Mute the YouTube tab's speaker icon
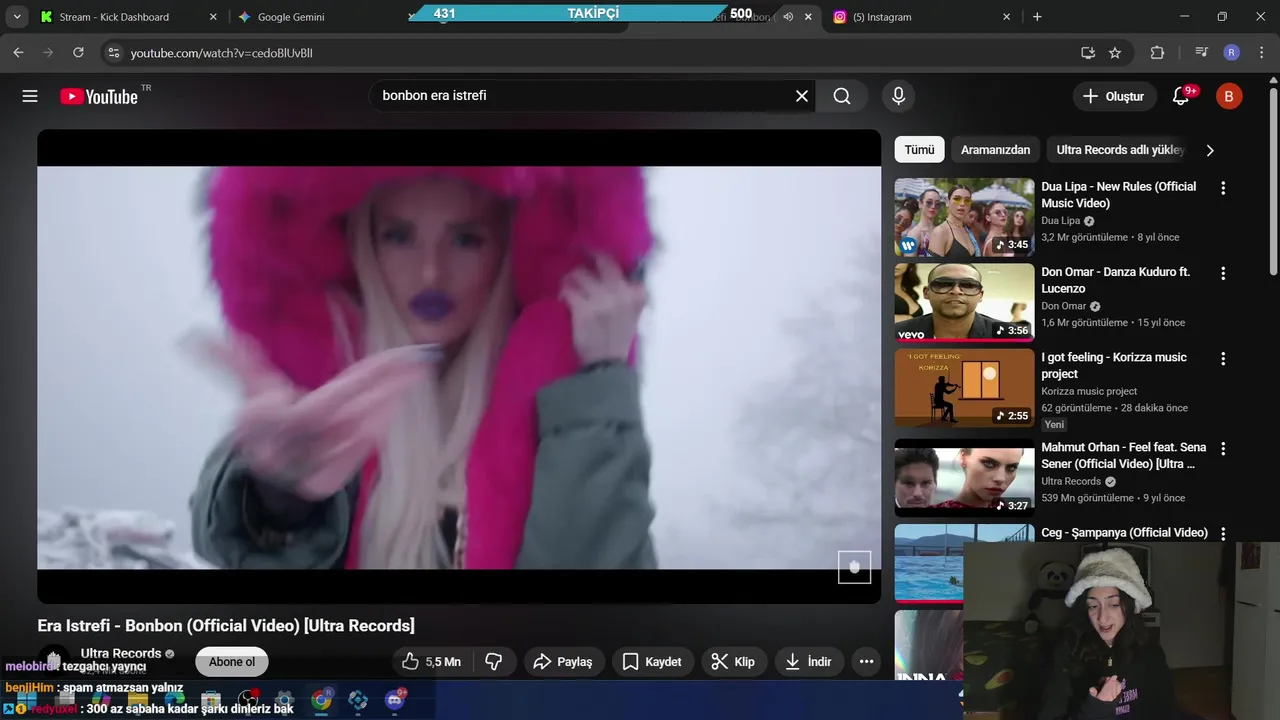Screen dimensions: 1280x720 [x=788, y=17]
